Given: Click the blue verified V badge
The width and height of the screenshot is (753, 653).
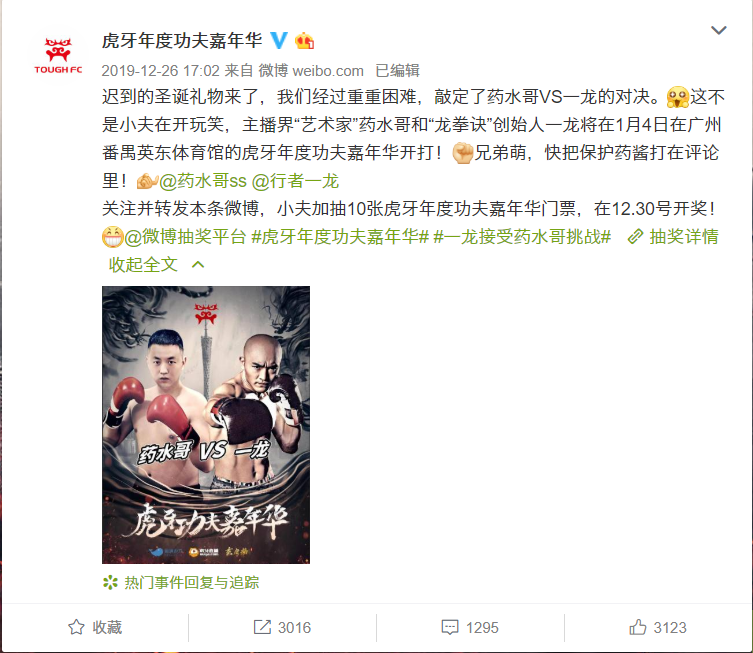Looking at the screenshot, I should [x=279, y=40].
